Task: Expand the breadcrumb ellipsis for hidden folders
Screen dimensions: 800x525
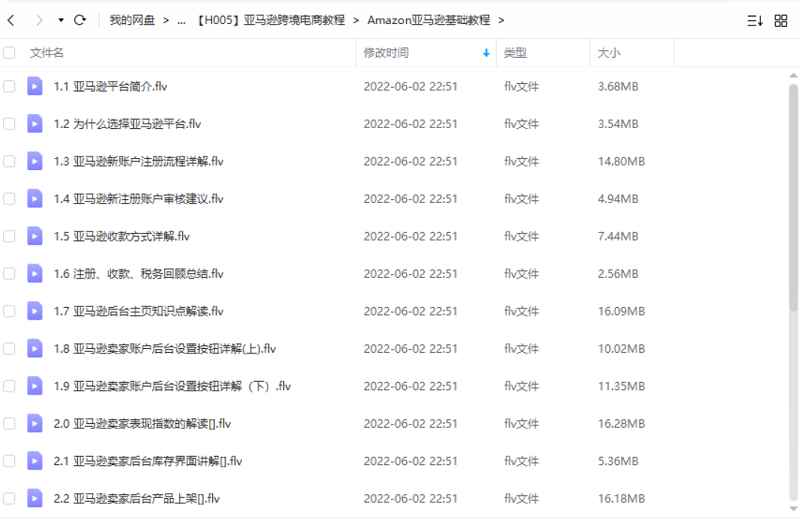Action: 181,20
